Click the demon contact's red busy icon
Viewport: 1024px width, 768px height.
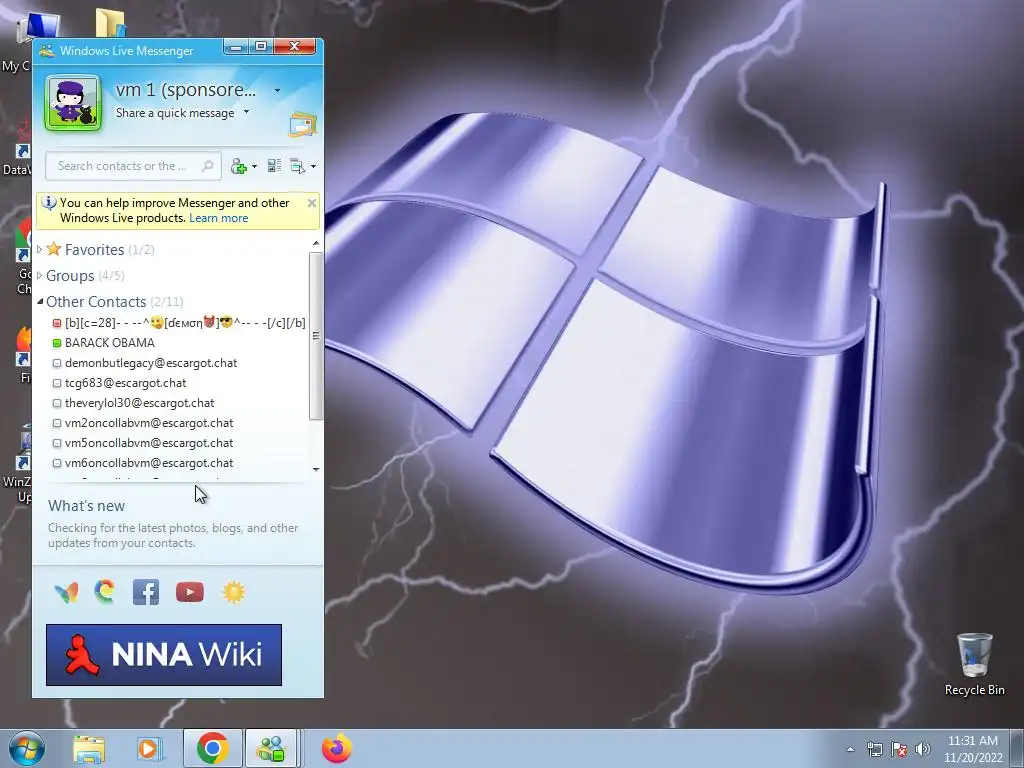point(57,323)
